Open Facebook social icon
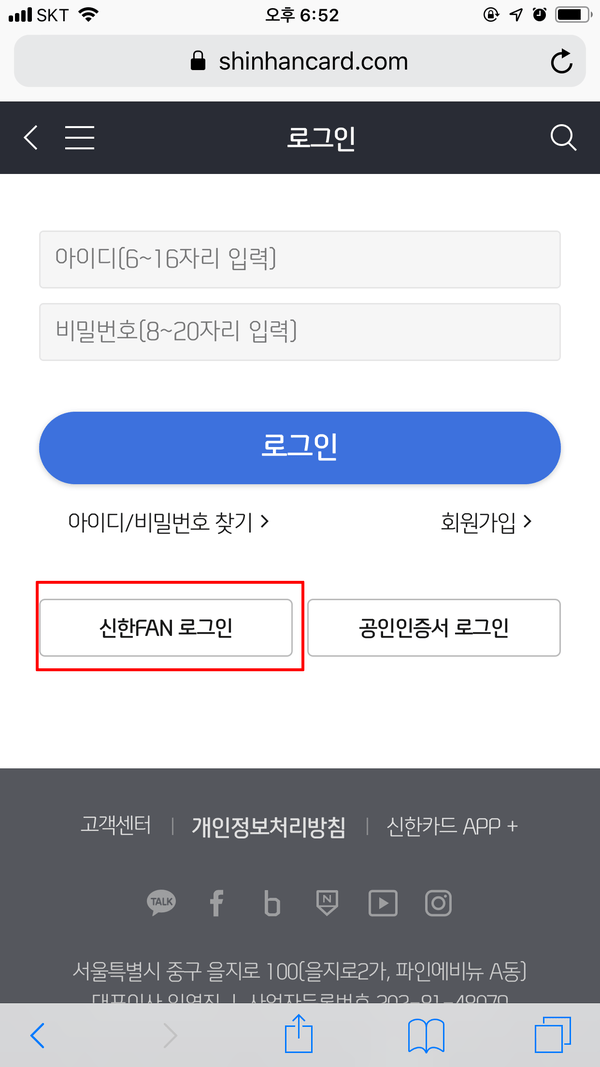 tap(216, 903)
